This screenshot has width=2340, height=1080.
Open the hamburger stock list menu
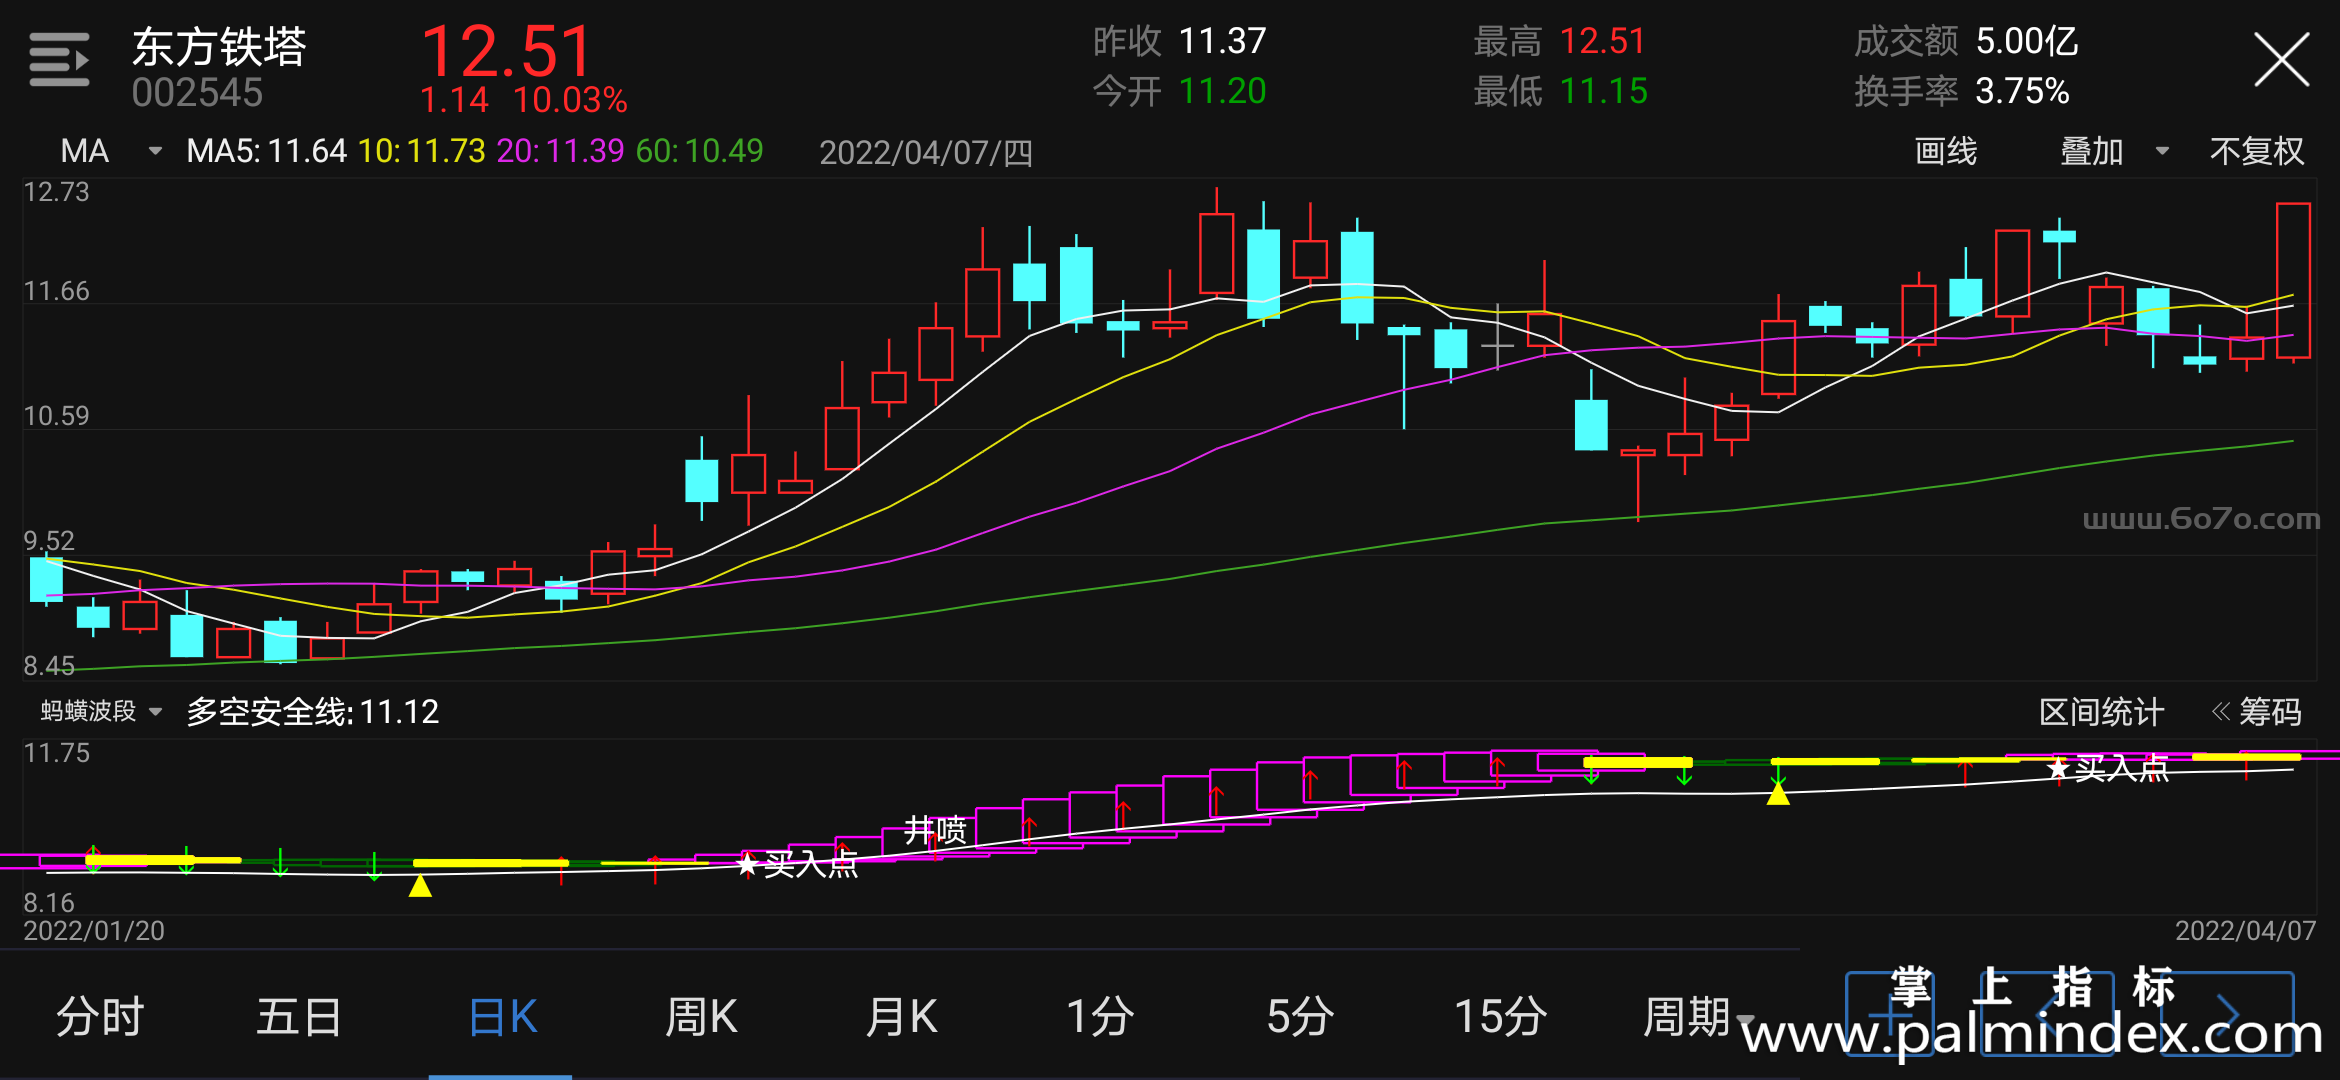tap(59, 60)
